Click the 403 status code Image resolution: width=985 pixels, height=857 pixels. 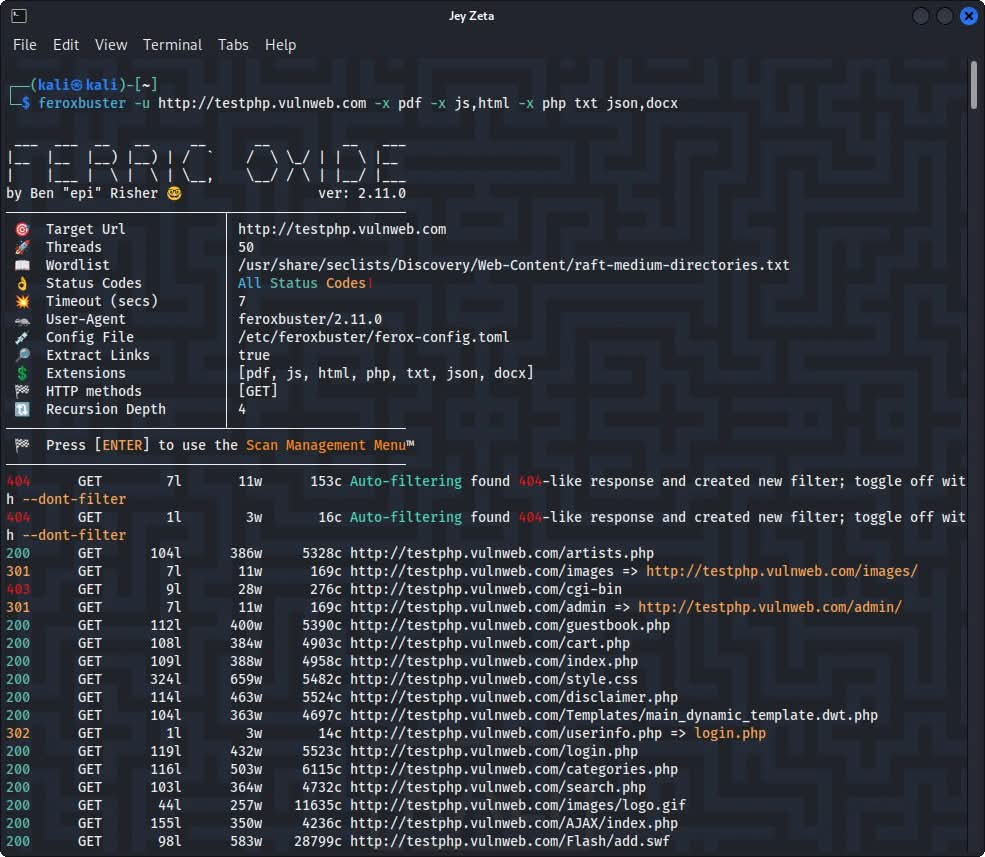click(x=18, y=589)
